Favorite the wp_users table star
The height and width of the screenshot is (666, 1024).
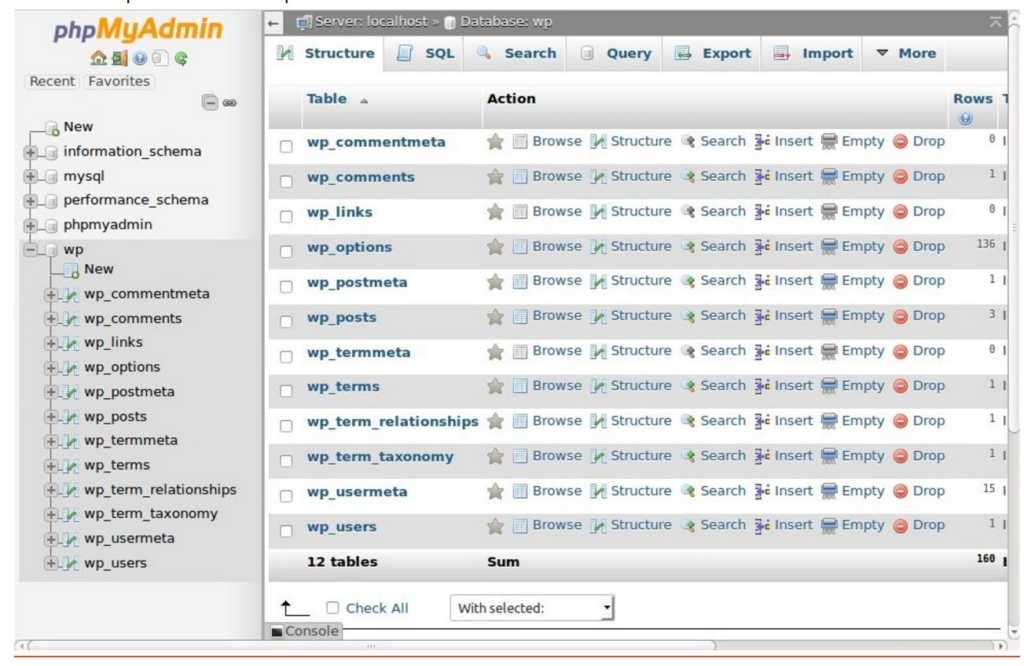(495, 526)
